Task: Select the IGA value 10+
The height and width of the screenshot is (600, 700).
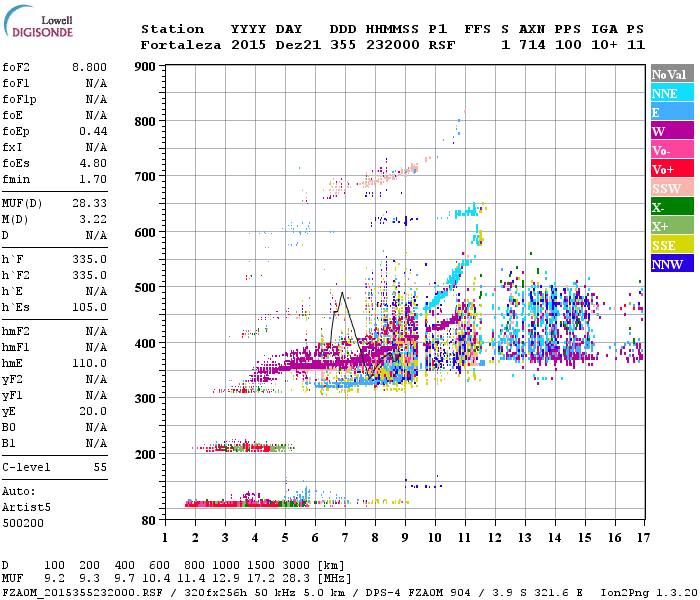Action: coord(604,45)
